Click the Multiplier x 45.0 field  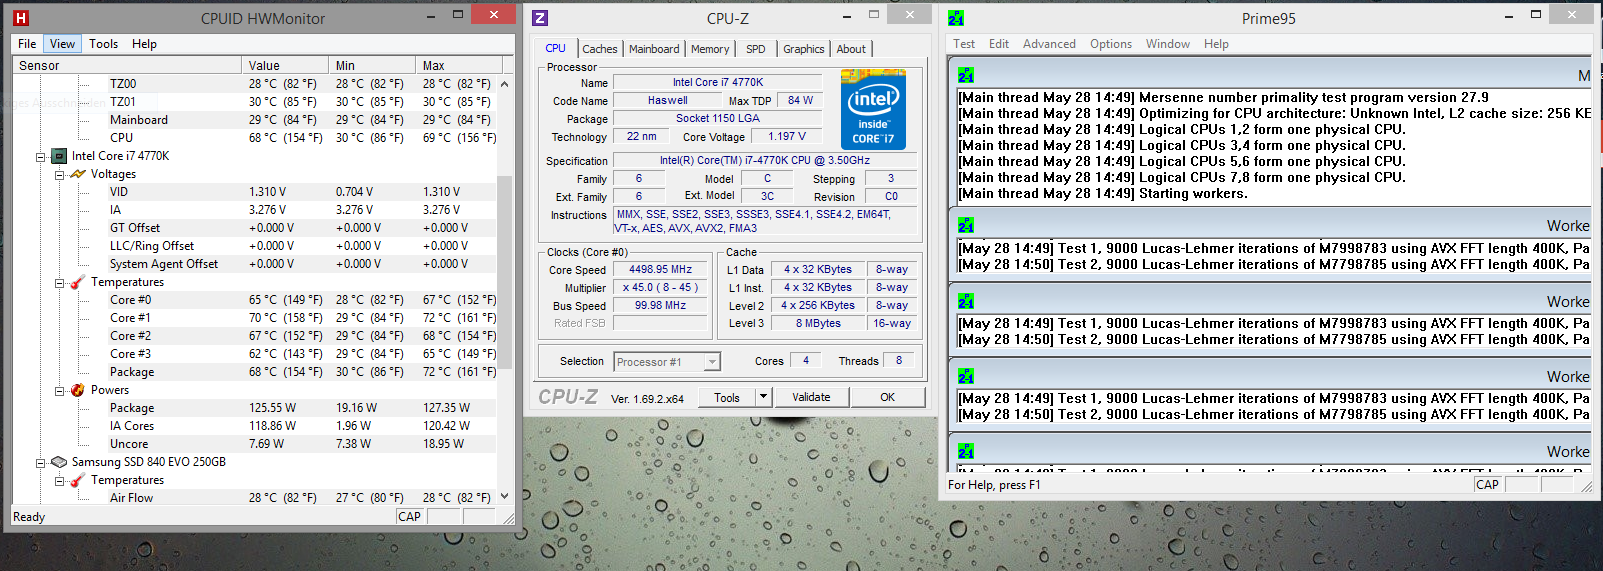[x=660, y=288]
